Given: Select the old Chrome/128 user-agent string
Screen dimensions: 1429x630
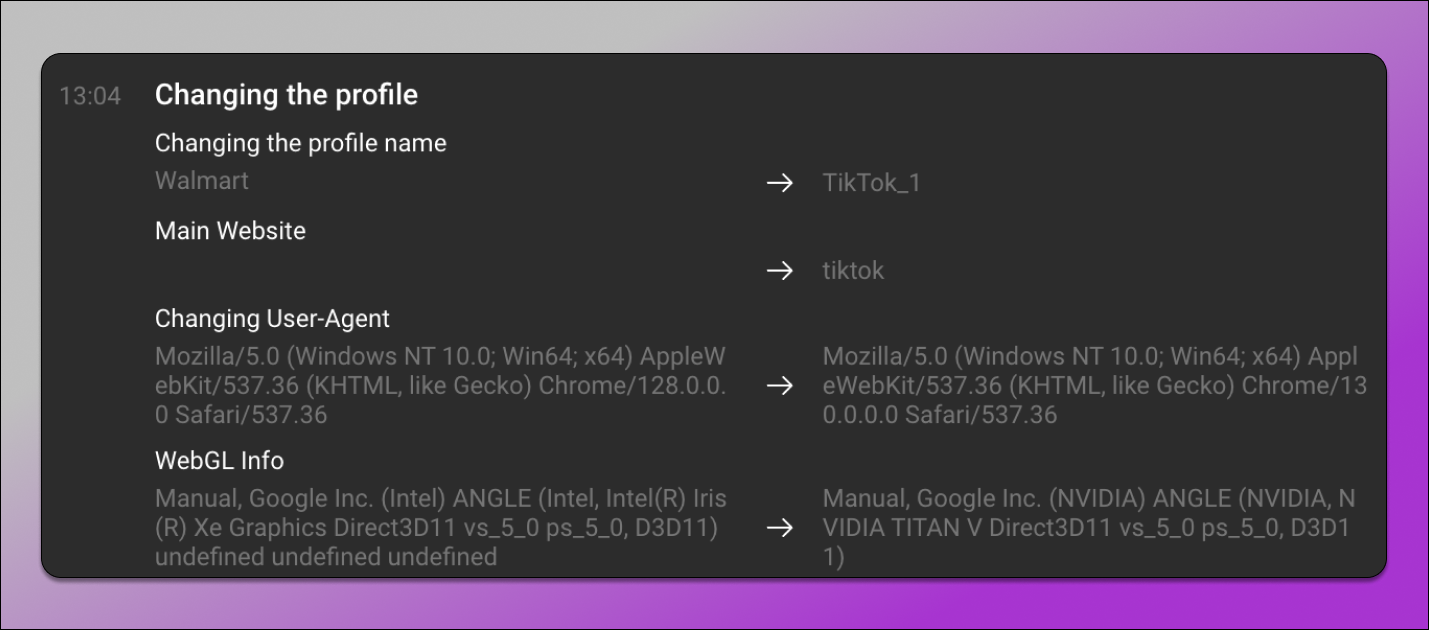Looking at the screenshot, I should 441,386.
